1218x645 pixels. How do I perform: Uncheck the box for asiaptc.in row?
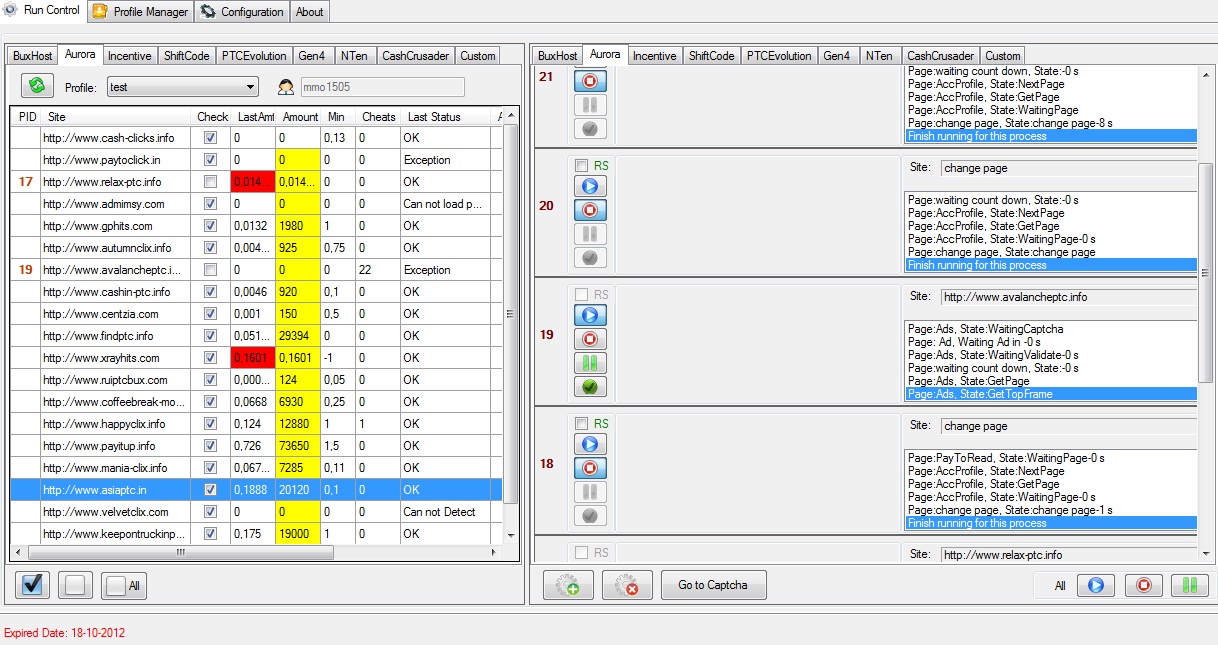[210, 490]
